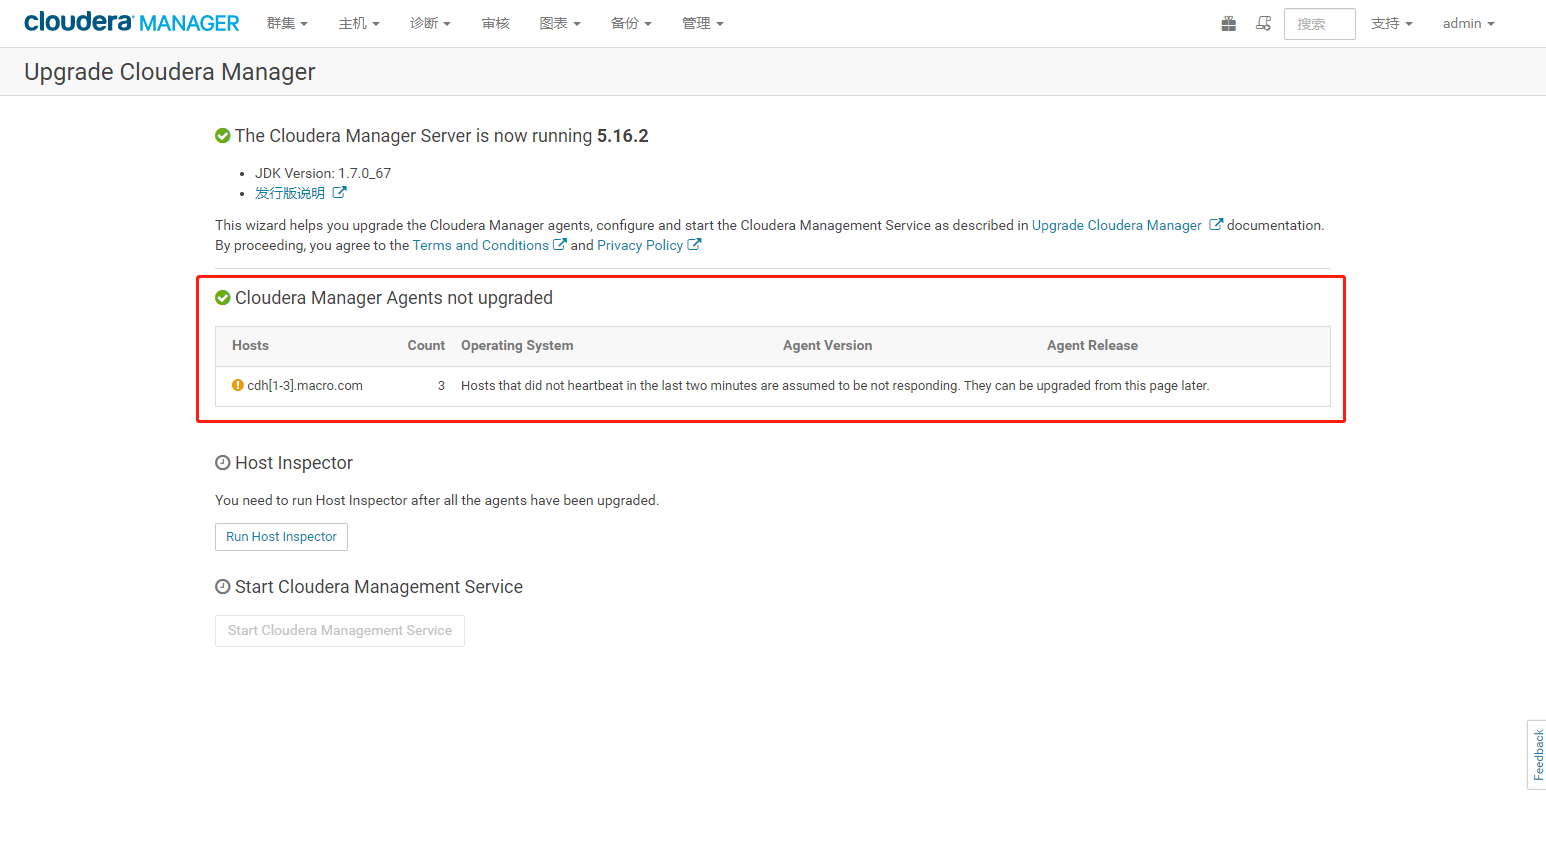Click the orange warning icon beside cdh[1-3].macro.com

tap(238, 385)
